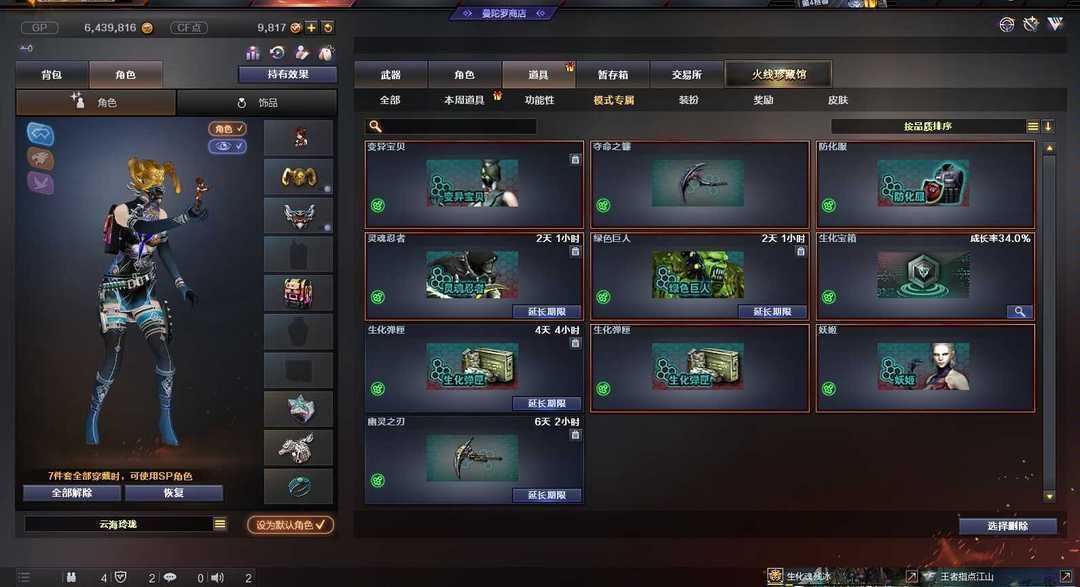Select the golden horns accessory slot

pos(298,177)
